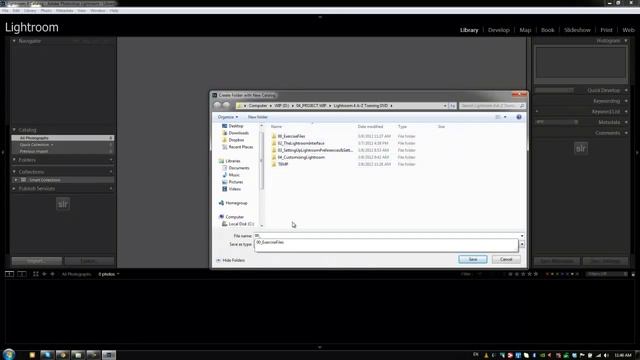Click Videos in the dialog sidebar
This screenshot has width=640, height=360.
[x=234, y=189]
